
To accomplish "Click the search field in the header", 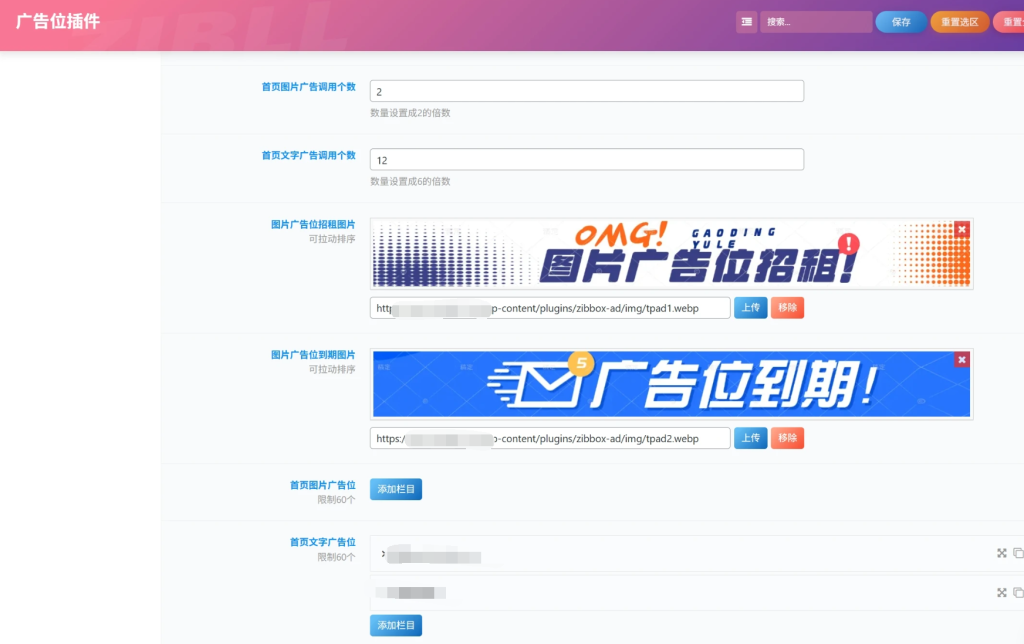I will [x=816, y=22].
